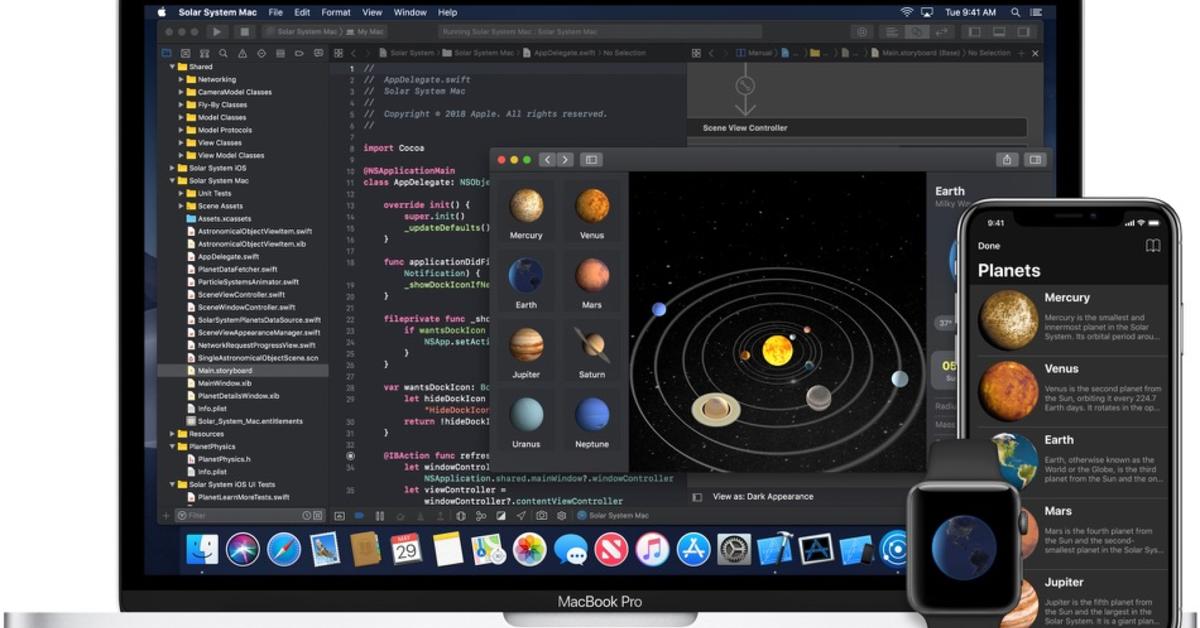Collapse the PlanetPhysics group

coord(172,447)
